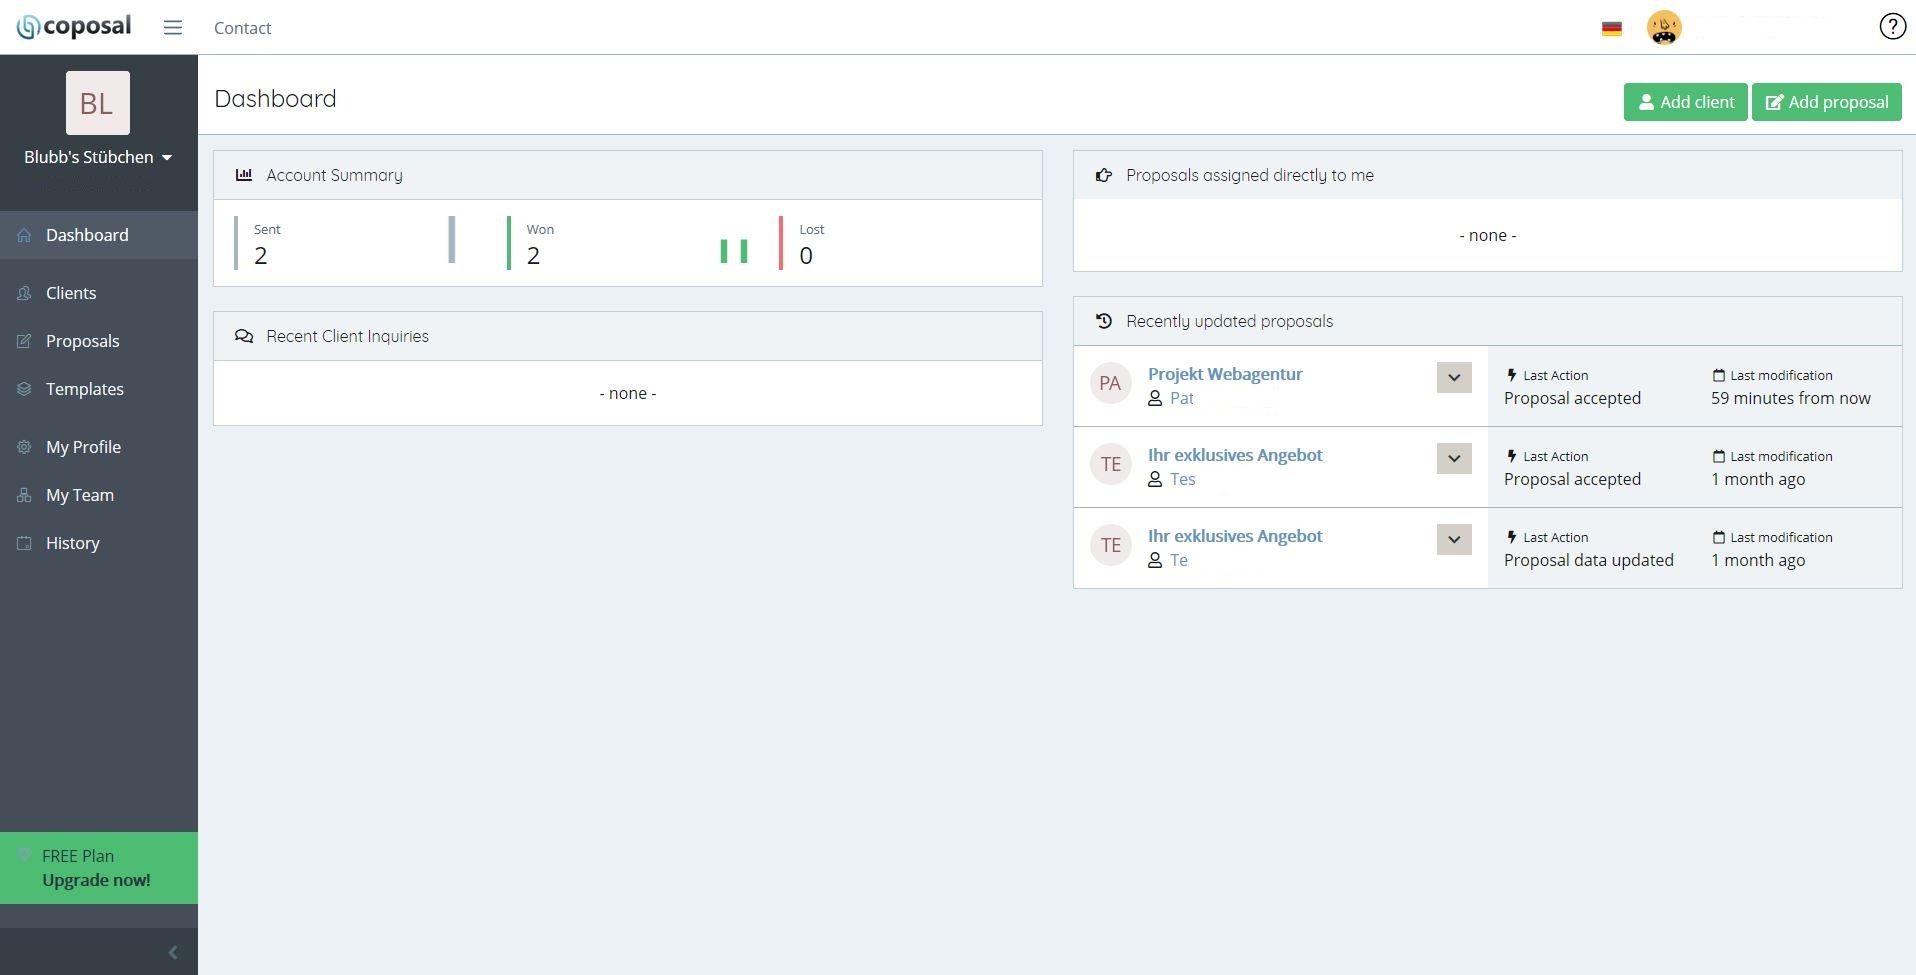
Task: Collapse the sidebar with the bottom arrow
Action: tap(173, 952)
